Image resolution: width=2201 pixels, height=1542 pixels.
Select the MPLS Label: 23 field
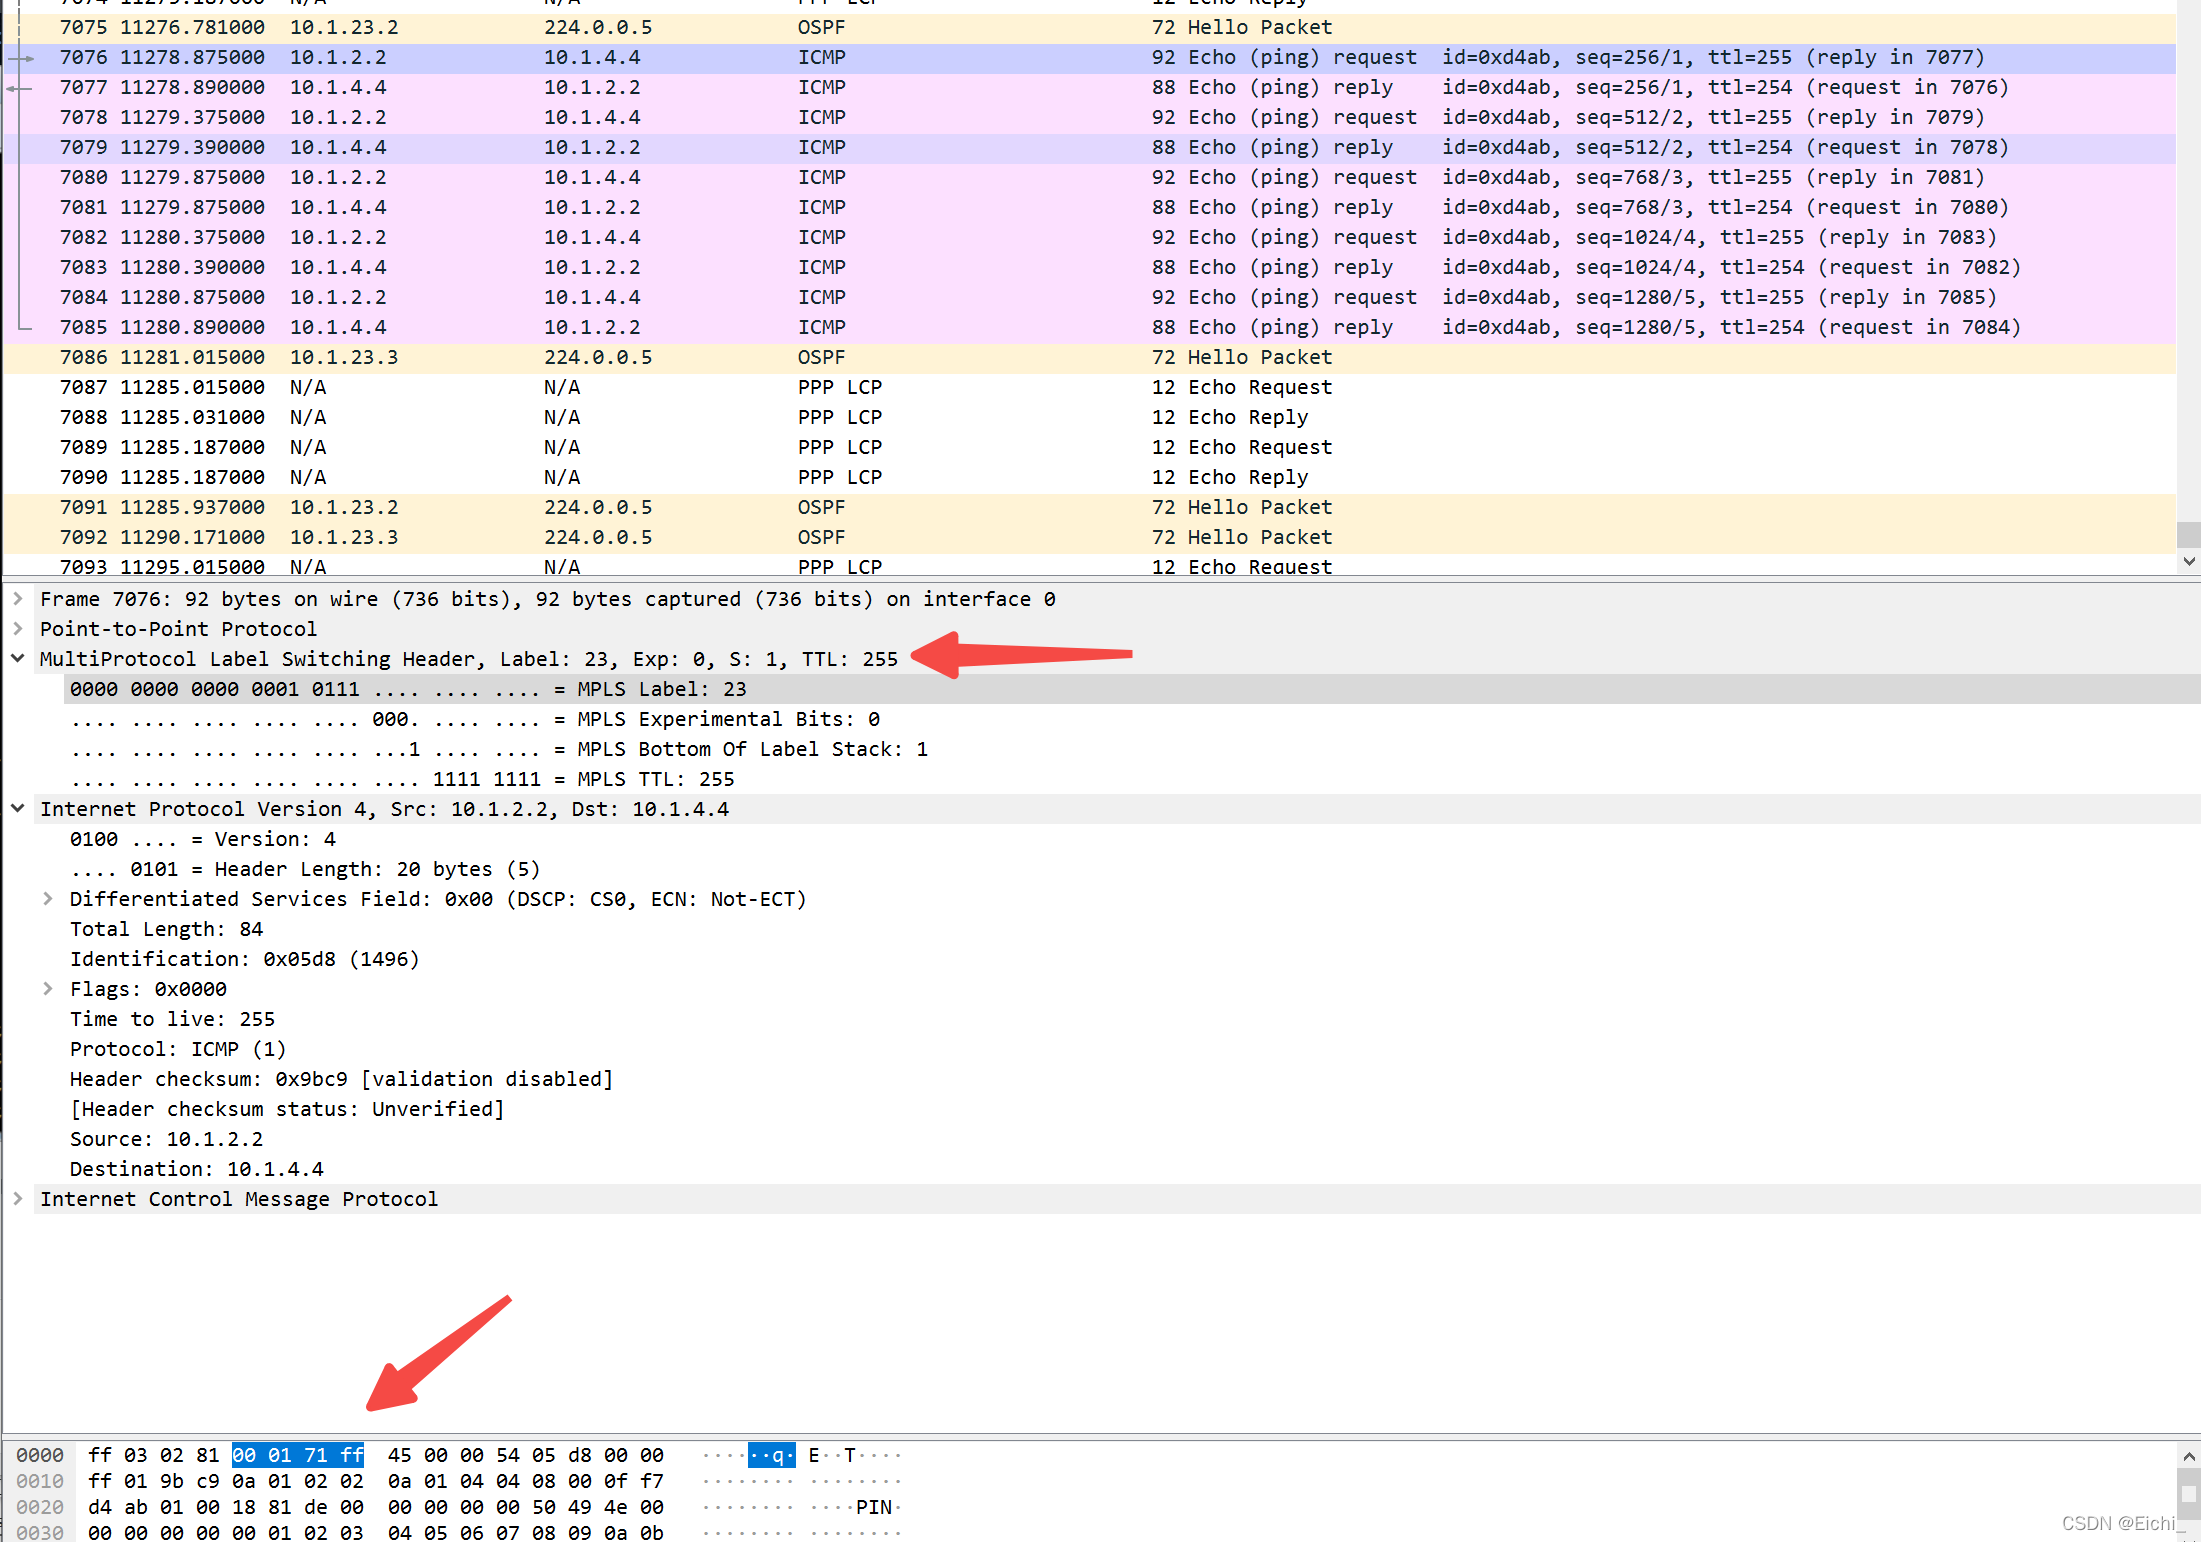[1132, 689]
